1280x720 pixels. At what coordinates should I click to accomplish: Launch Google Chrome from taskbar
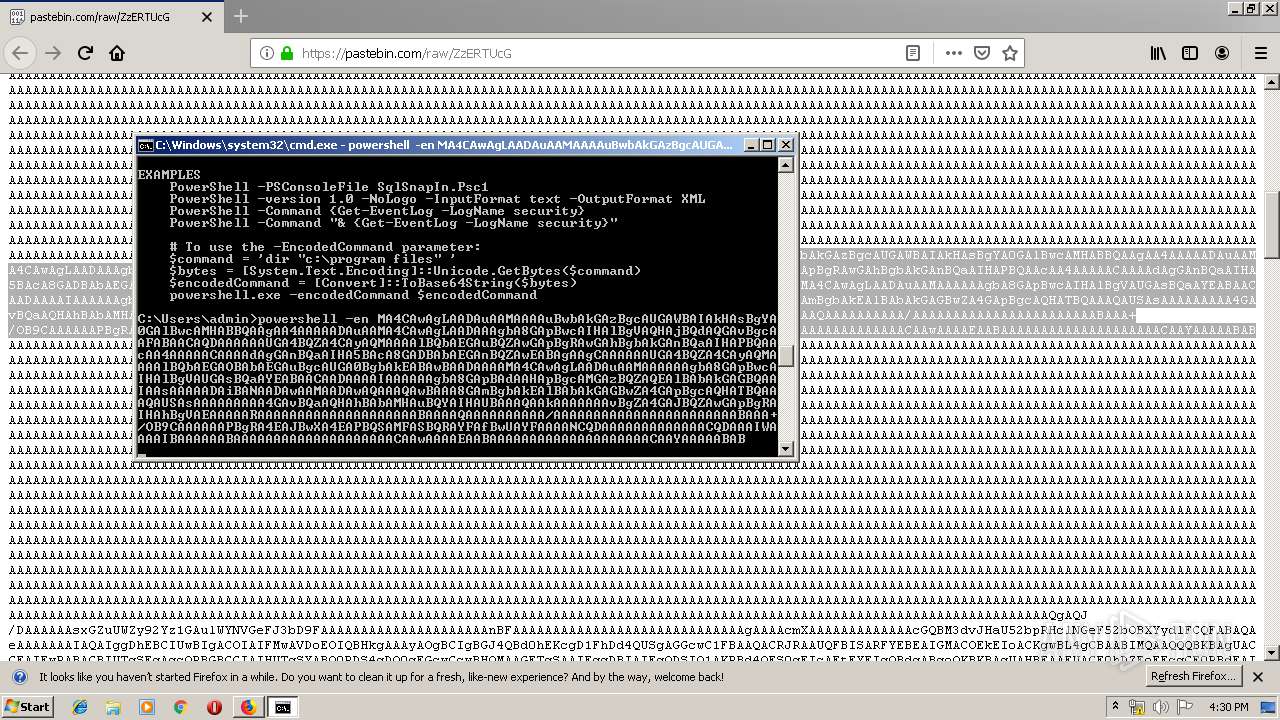pyautogui.click(x=180, y=707)
